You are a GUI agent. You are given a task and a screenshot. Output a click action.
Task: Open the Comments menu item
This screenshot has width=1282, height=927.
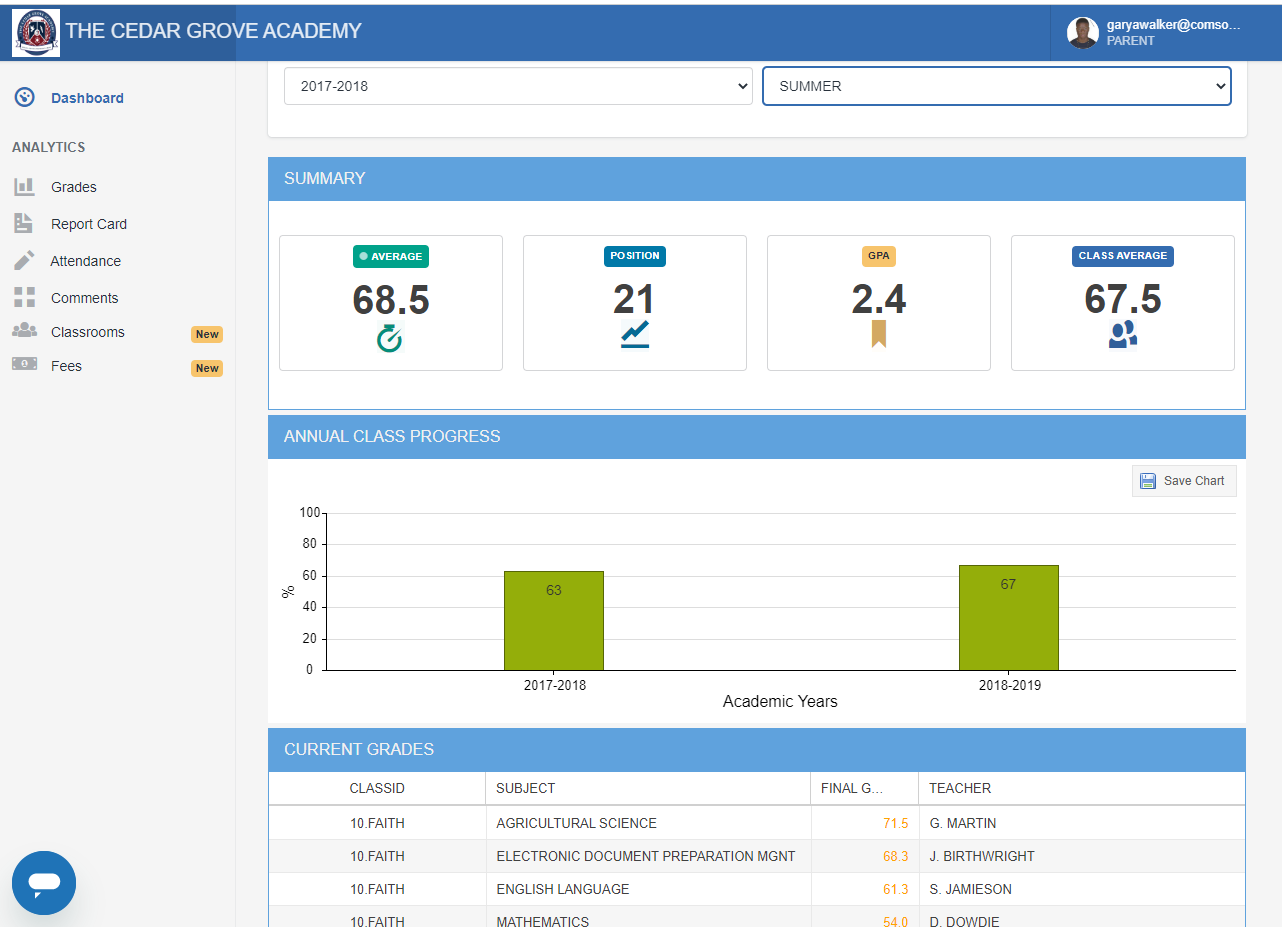85,298
